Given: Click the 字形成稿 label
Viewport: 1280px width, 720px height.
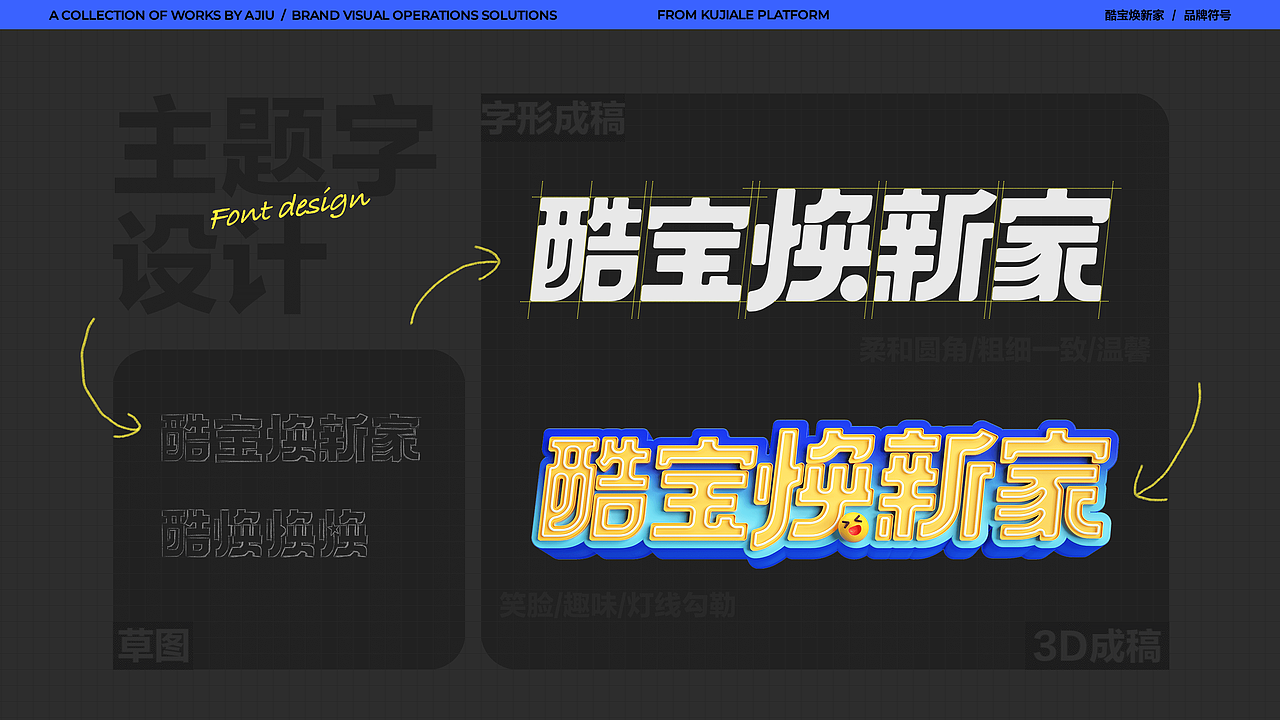Looking at the screenshot, I should coord(553,118).
